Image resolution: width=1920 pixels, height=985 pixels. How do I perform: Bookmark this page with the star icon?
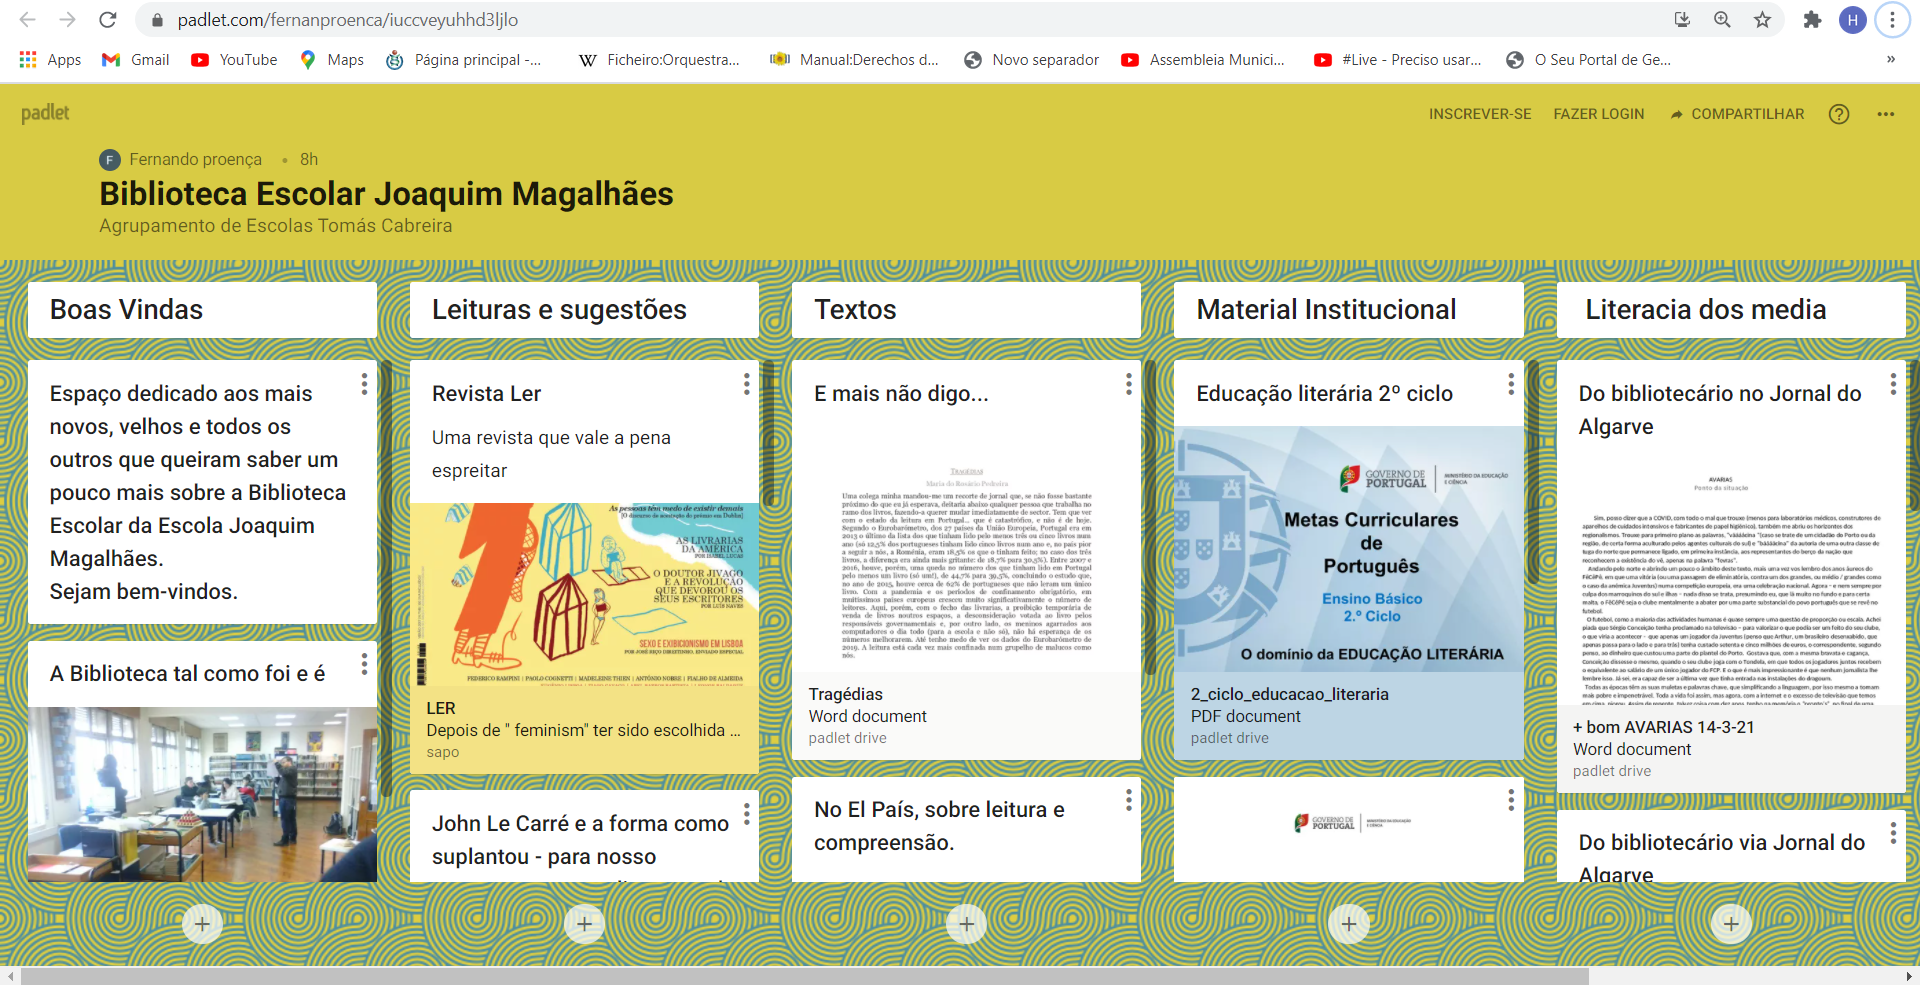point(1762,20)
